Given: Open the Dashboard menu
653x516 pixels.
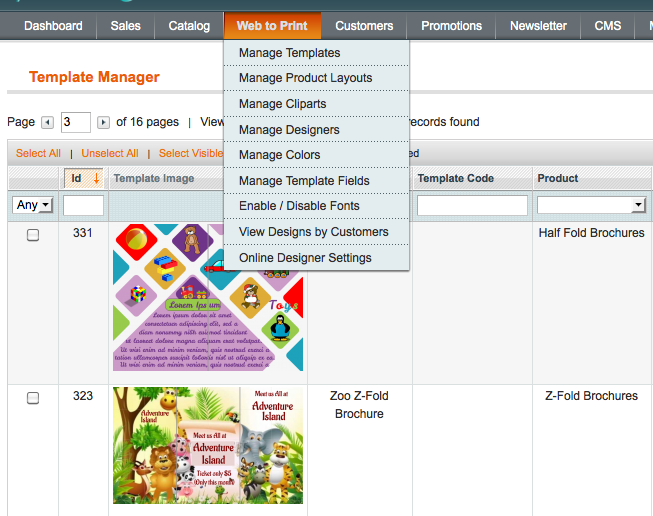Looking at the screenshot, I should pyautogui.click(x=53, y=26).
